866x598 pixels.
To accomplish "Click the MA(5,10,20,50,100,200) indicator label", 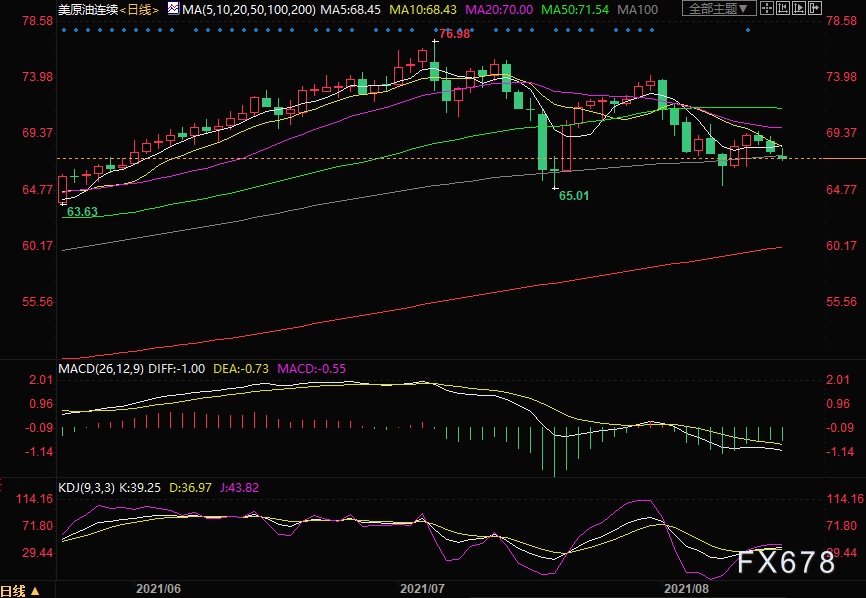I will pos(249,9).
